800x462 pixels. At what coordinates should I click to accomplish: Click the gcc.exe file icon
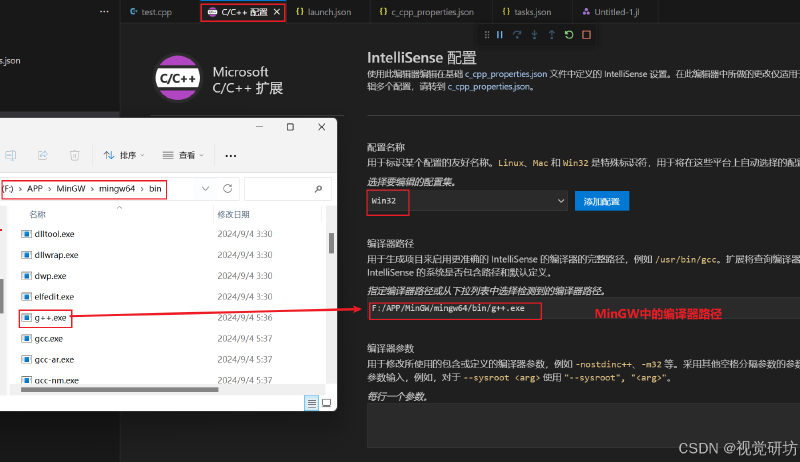click(x=27, y=339)
